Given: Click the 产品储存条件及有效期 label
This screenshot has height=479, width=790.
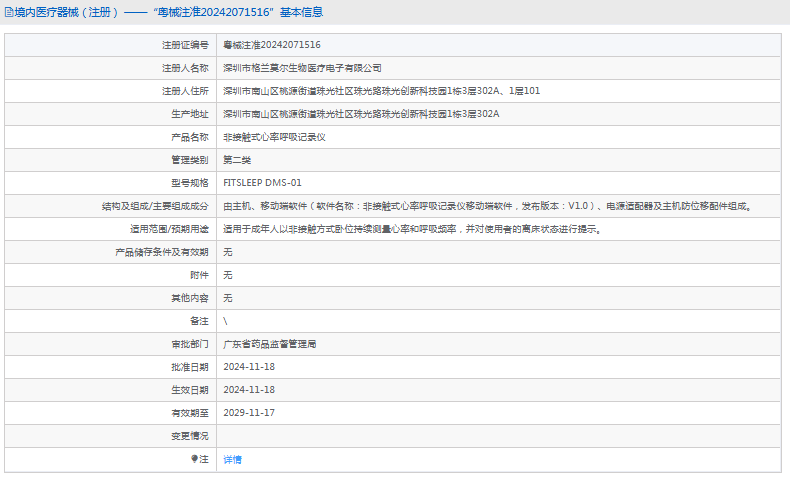Looking at the screenshot, I should coord(162,252).
